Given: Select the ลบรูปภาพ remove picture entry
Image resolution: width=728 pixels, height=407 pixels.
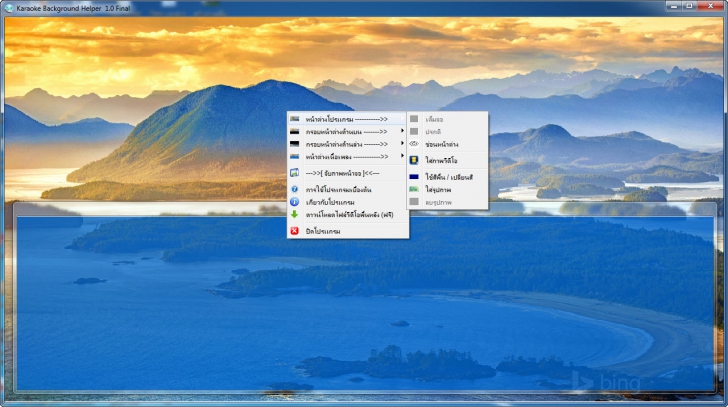Looking at the screenshot, I should click(x=448, y=202).
